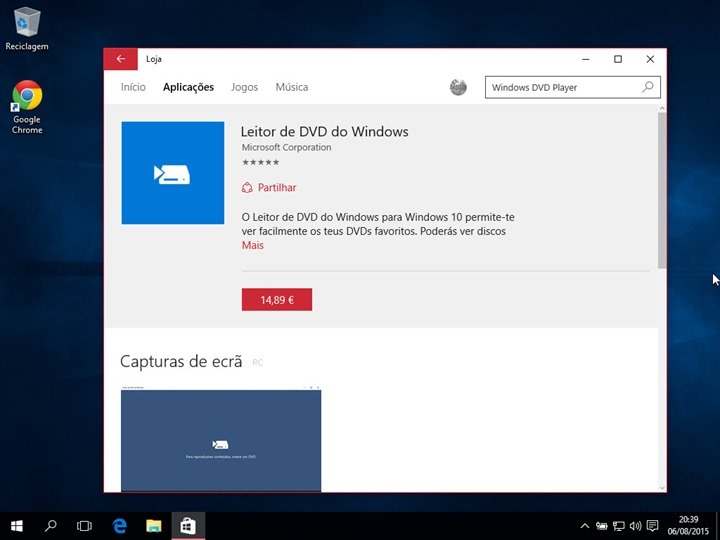Open the volume speaker tray icon
Image resolution: width=720 pixels, height=540 pixels.
click(x=636, y=526)
